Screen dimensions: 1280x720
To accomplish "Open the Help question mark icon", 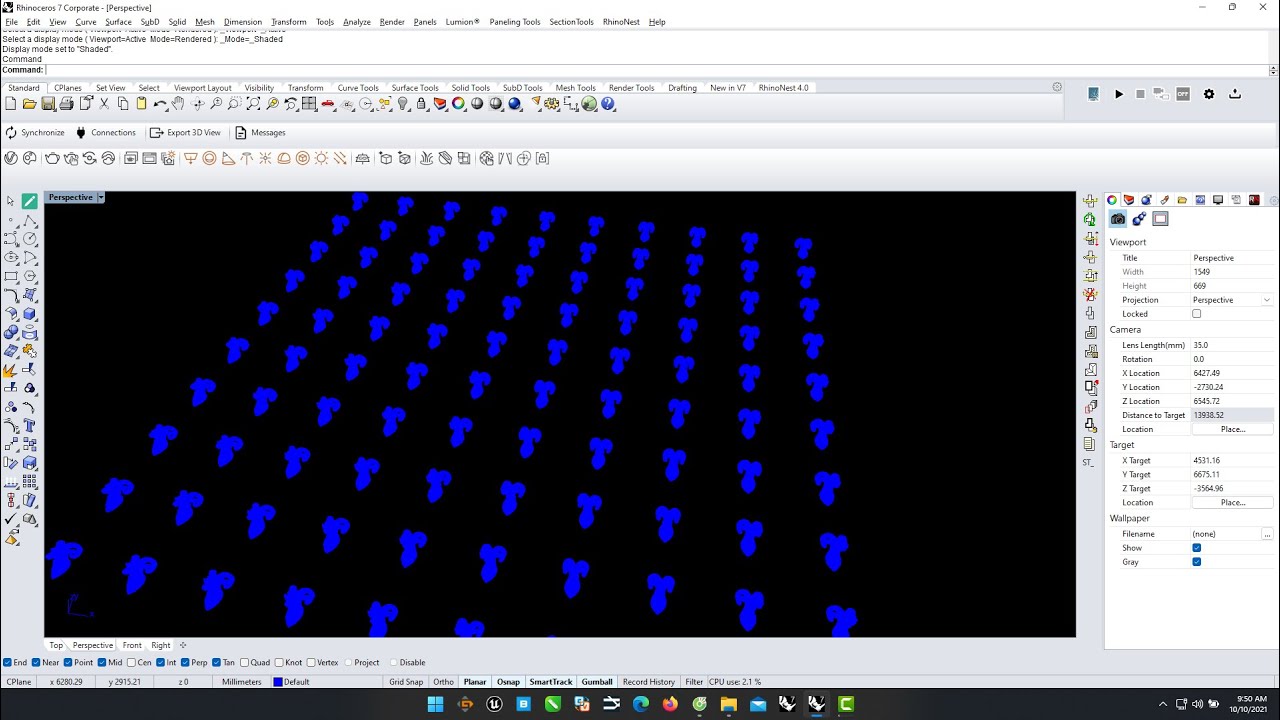I will pyautogui.click(x=608, y=104).
